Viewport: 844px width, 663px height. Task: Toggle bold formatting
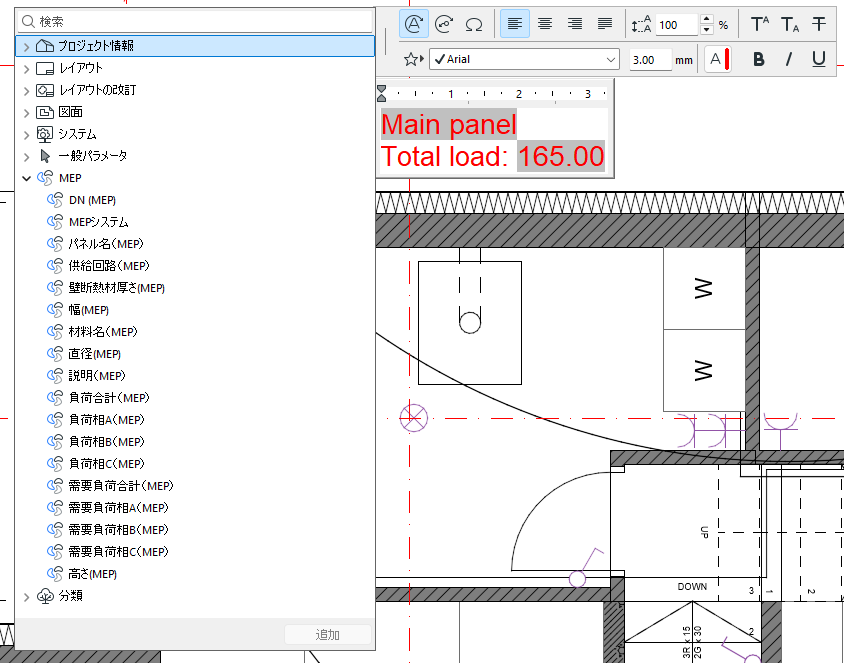(x=759, y=59)
